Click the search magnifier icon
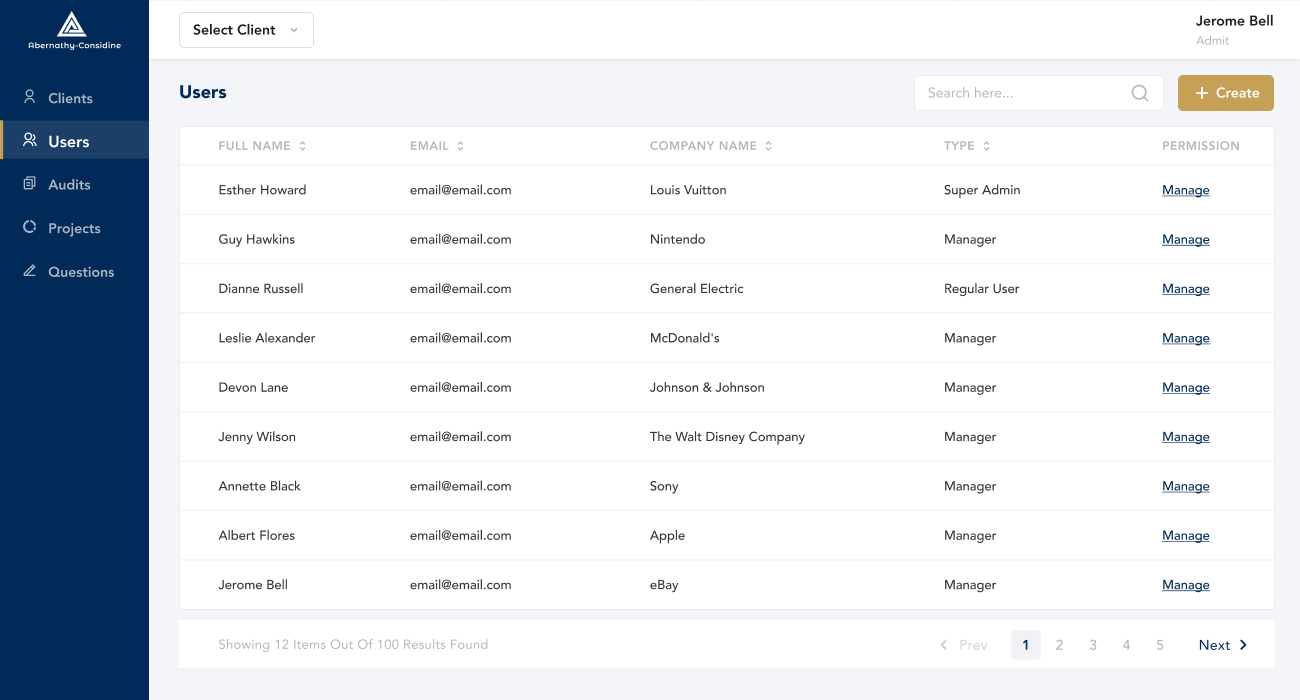 (1139, 93)
